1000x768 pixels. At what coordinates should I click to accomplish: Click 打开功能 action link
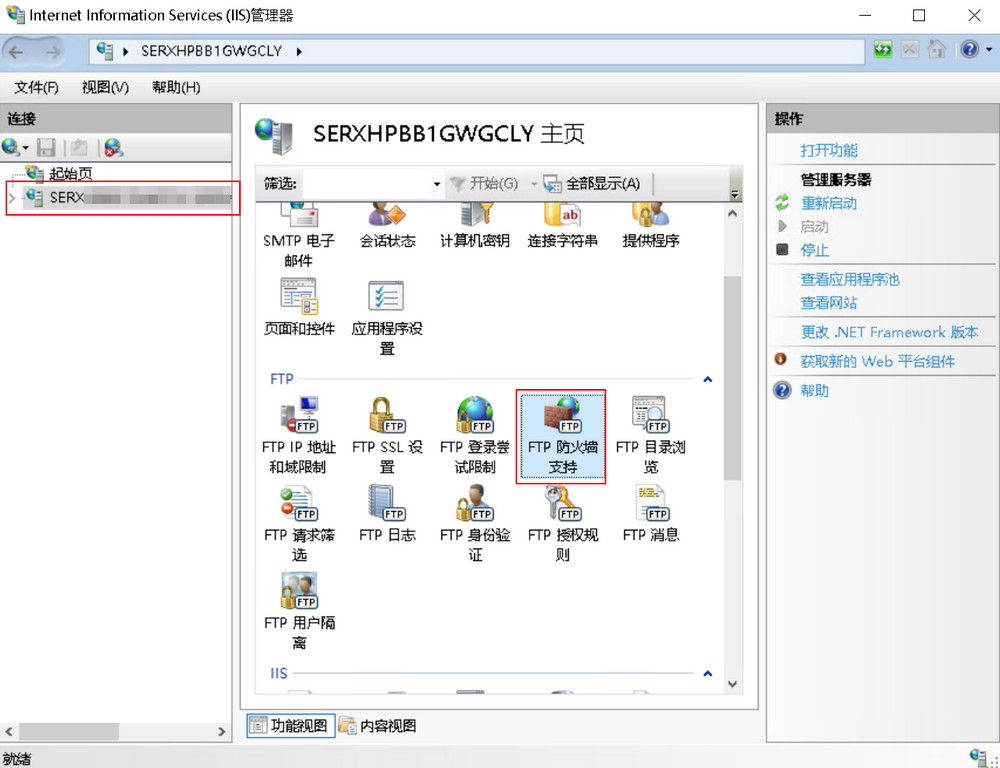click(x=829, y=151)
